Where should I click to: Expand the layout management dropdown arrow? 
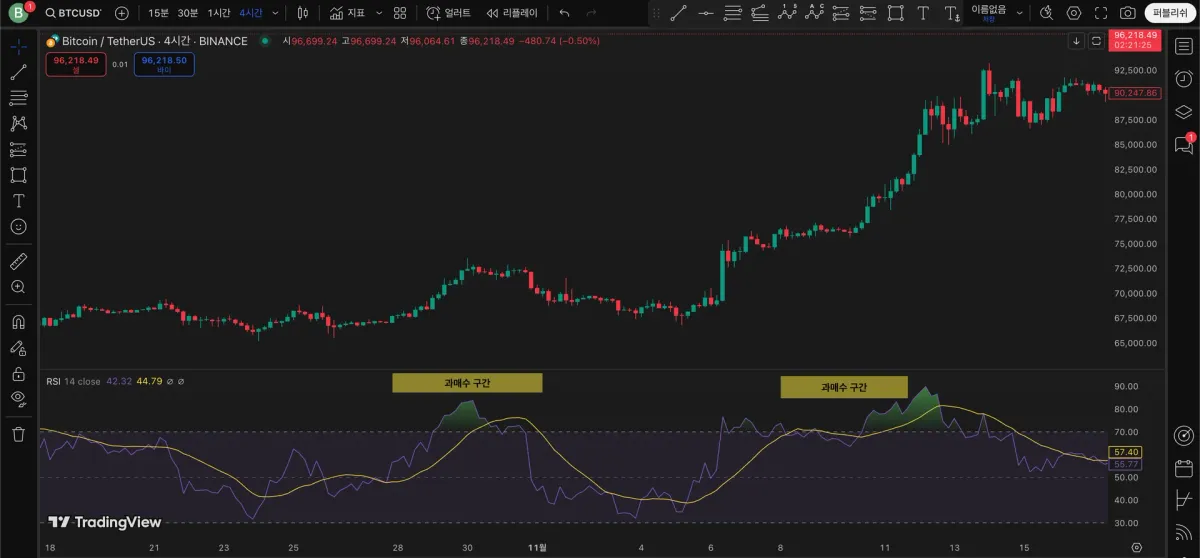1020,14
